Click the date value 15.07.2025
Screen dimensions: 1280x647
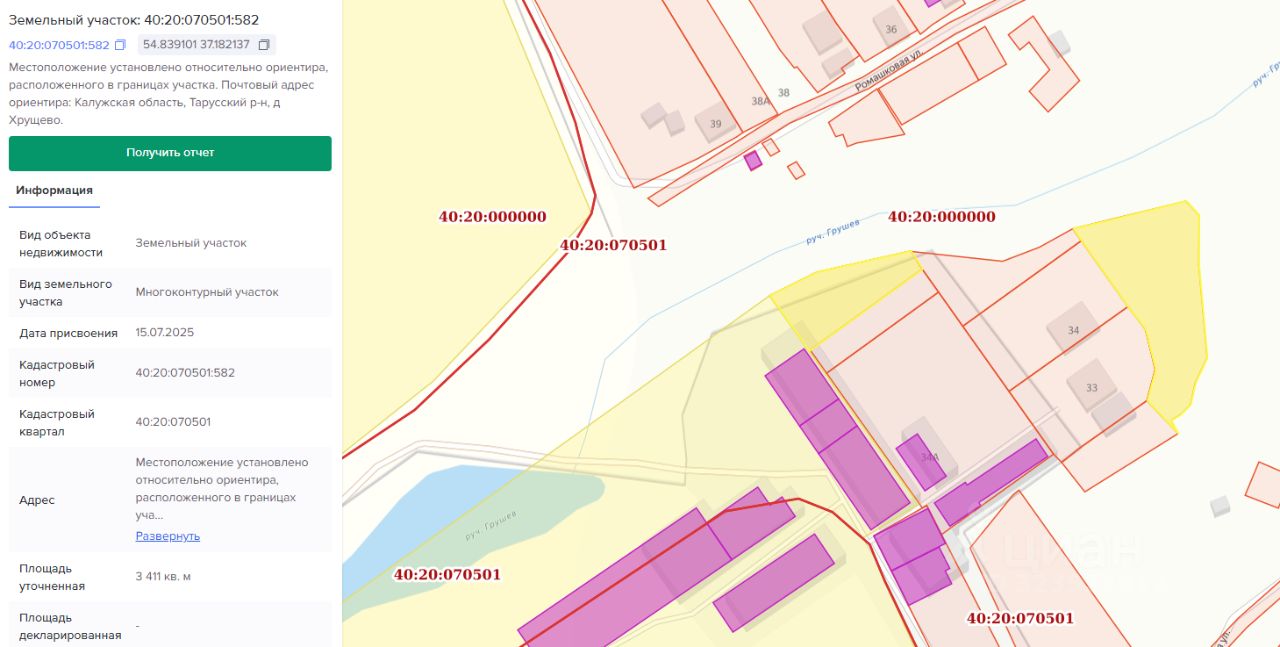tap(164, 333)
